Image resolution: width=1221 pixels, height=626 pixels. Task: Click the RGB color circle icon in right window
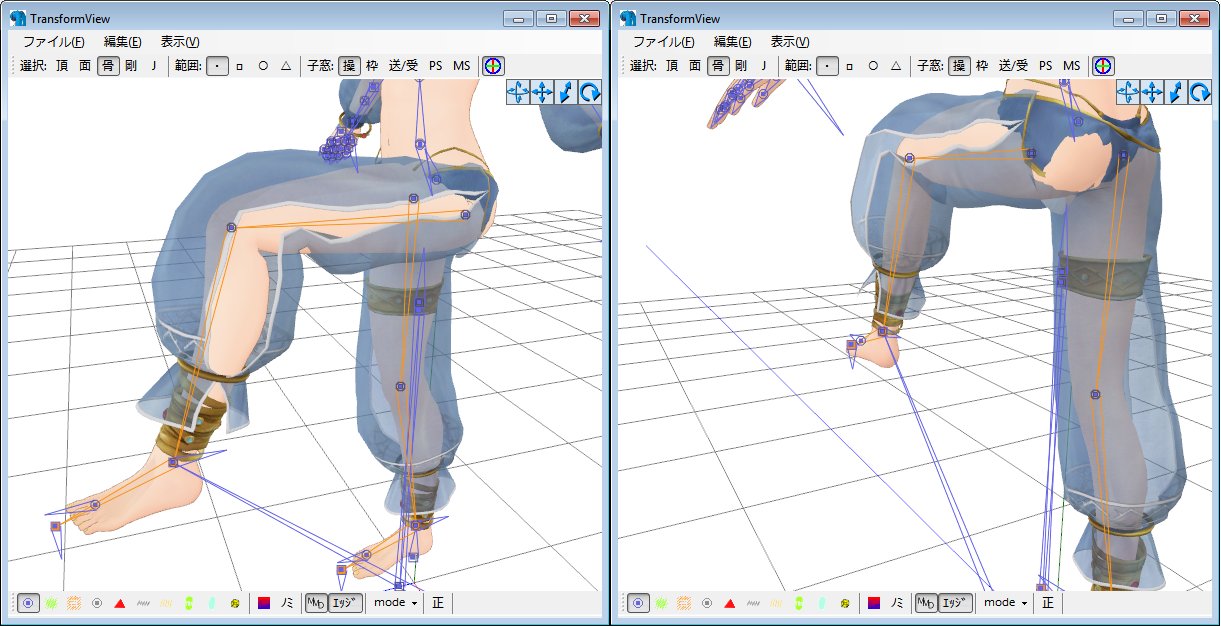tap(1103, 66)
